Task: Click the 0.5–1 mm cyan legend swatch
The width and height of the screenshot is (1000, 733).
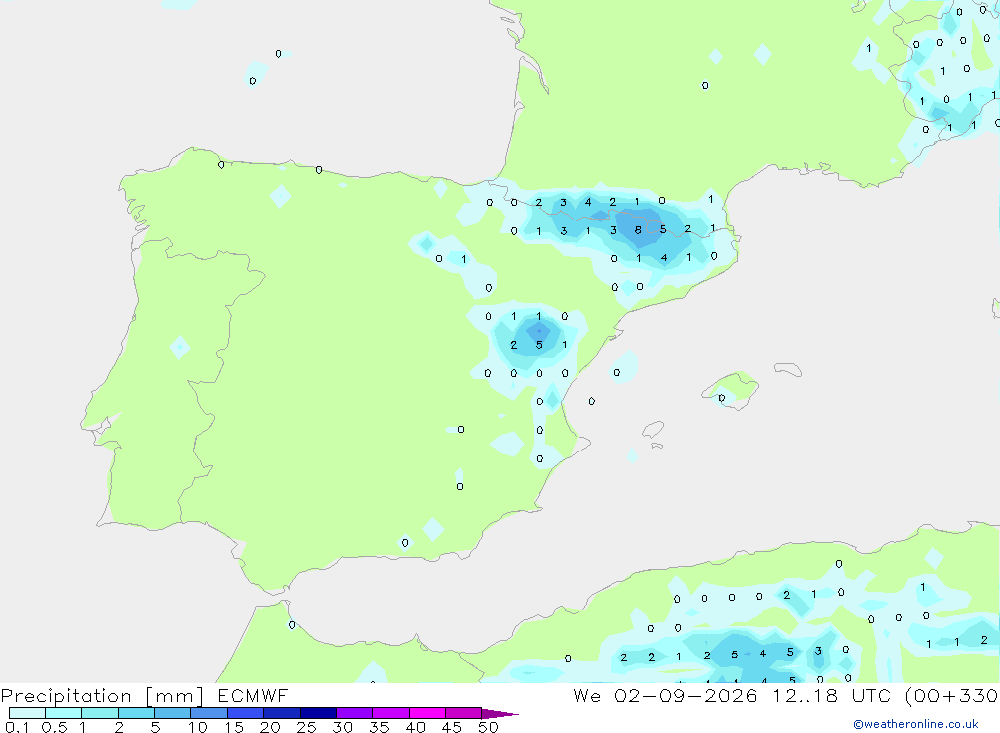Action: 64,713
